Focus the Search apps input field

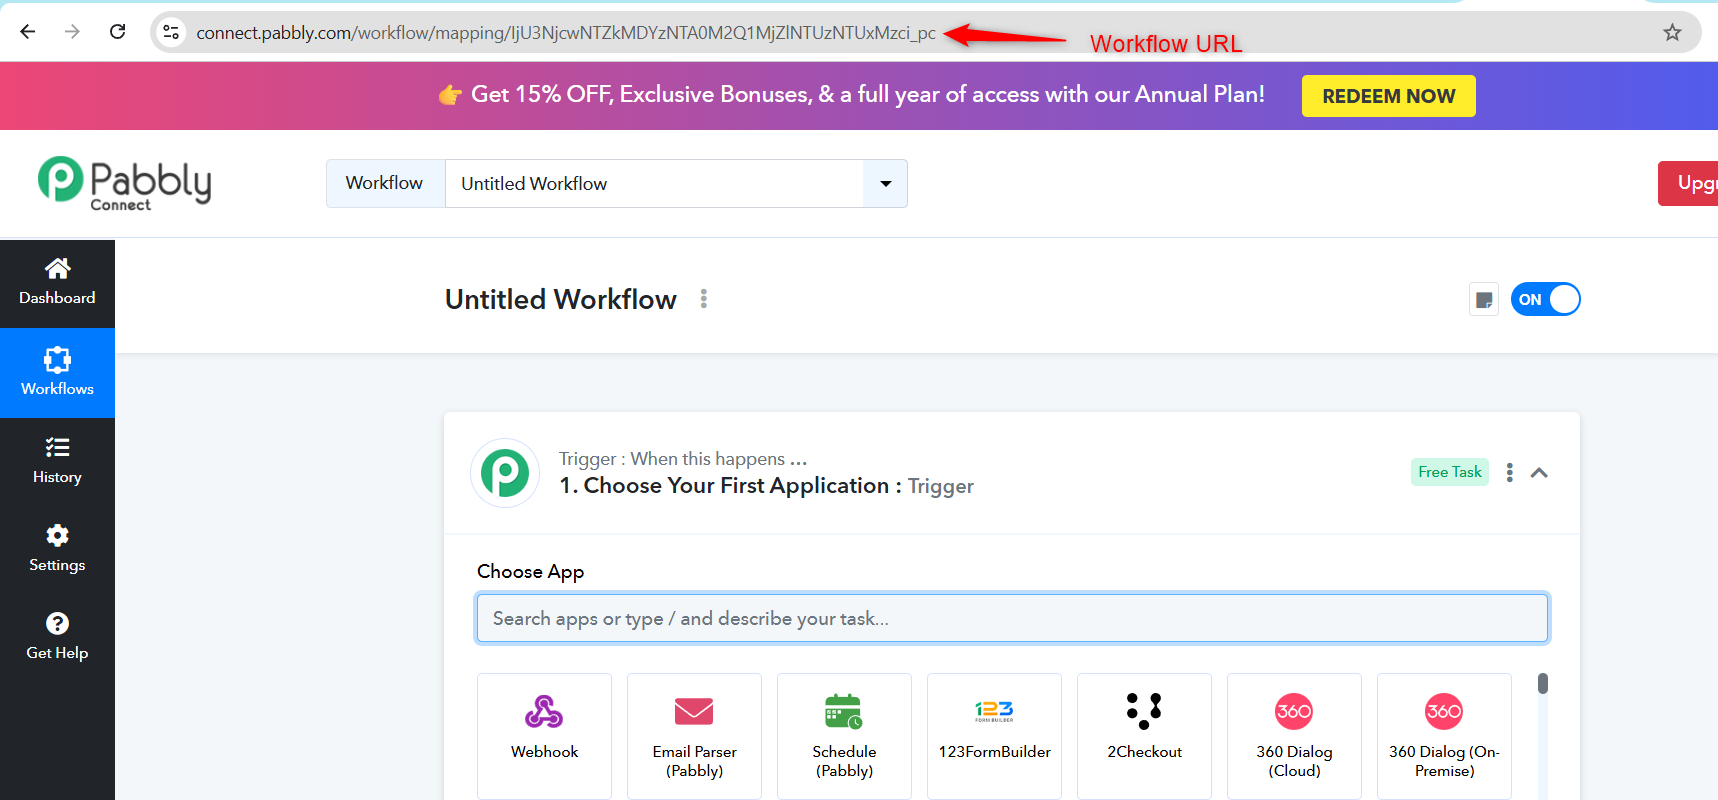tap(1012, 619)
